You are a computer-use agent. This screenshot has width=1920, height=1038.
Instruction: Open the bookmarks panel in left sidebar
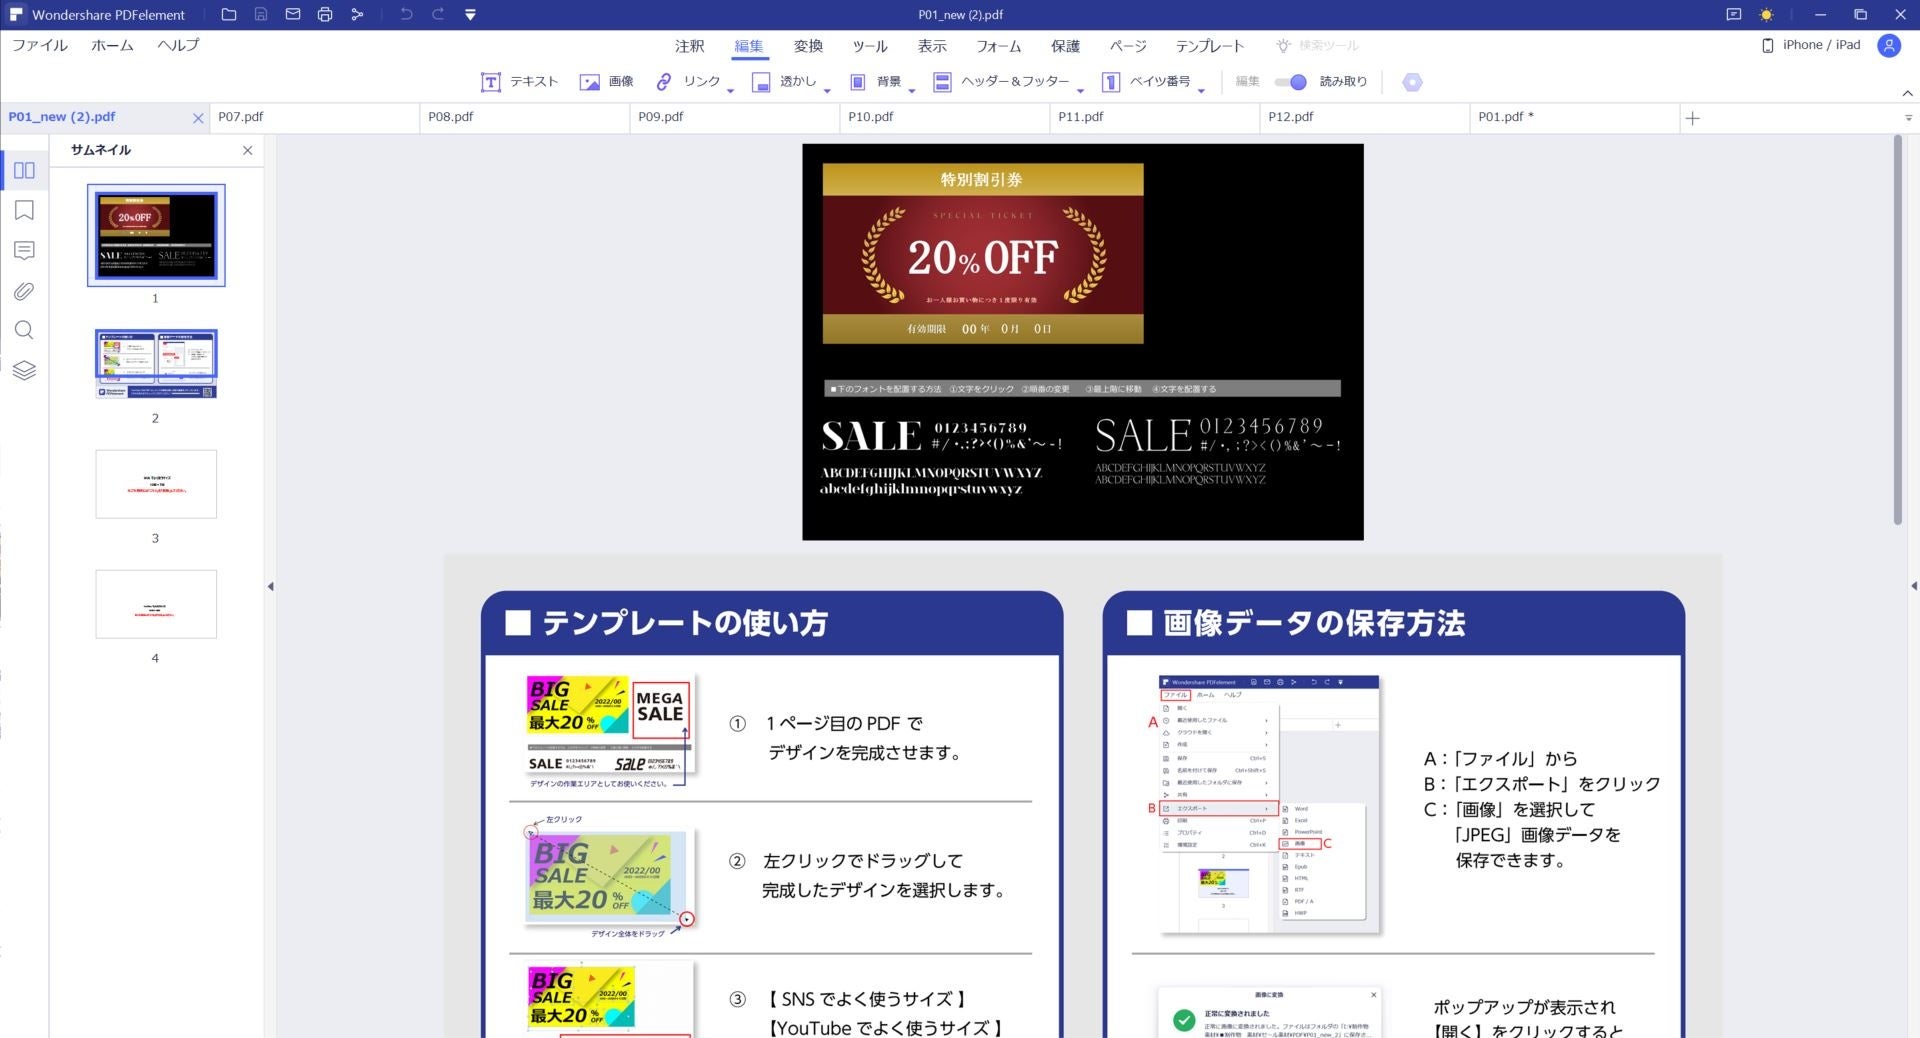point(24,210)
